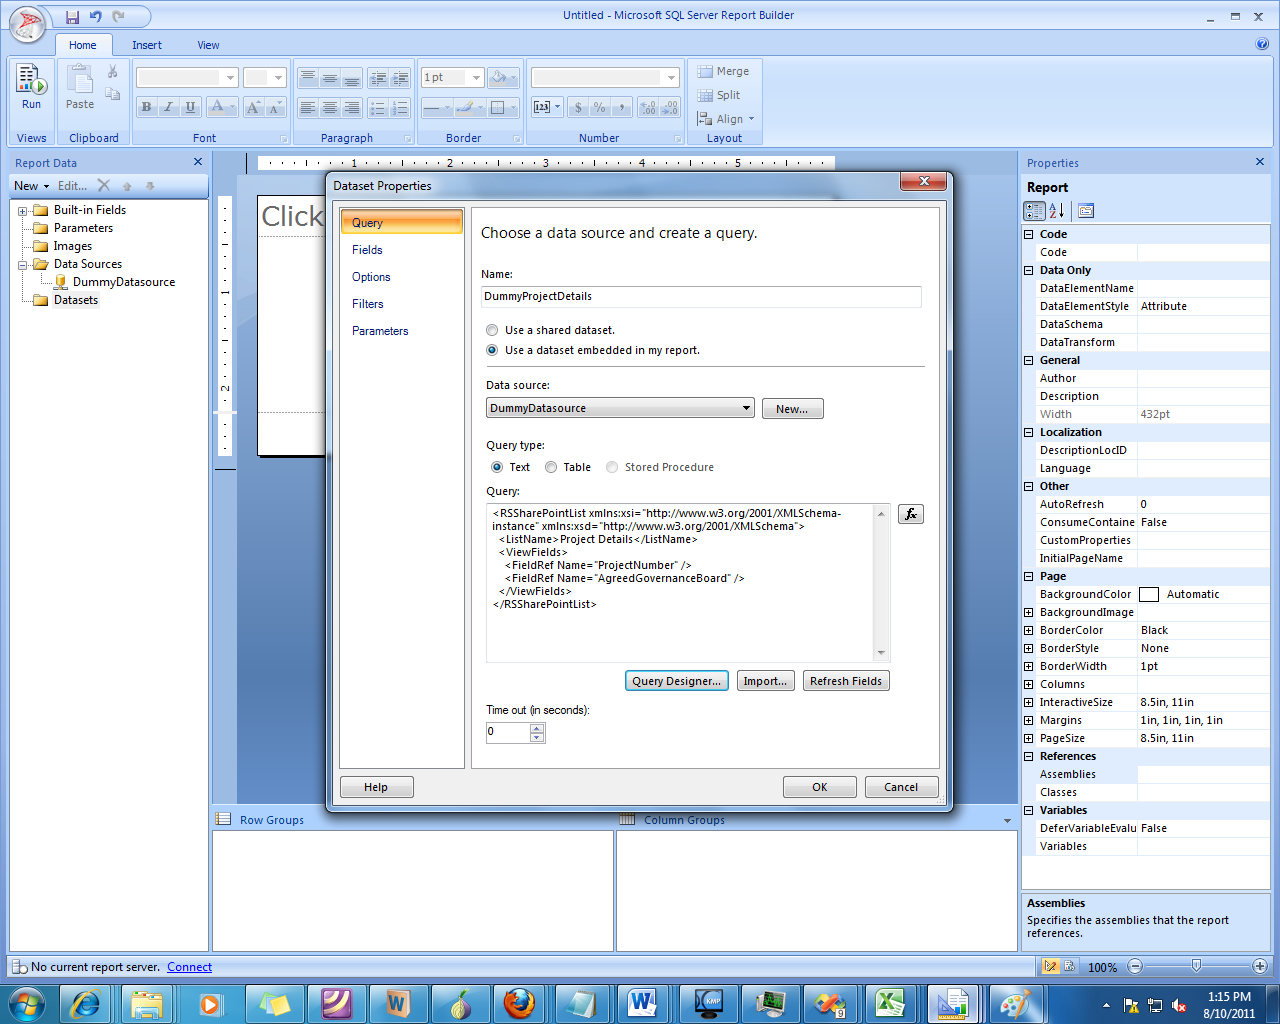This screenshot has width=1280, height=1024.
Task: Open the New dropdown in Report Data
Action: tap(31, 186)
